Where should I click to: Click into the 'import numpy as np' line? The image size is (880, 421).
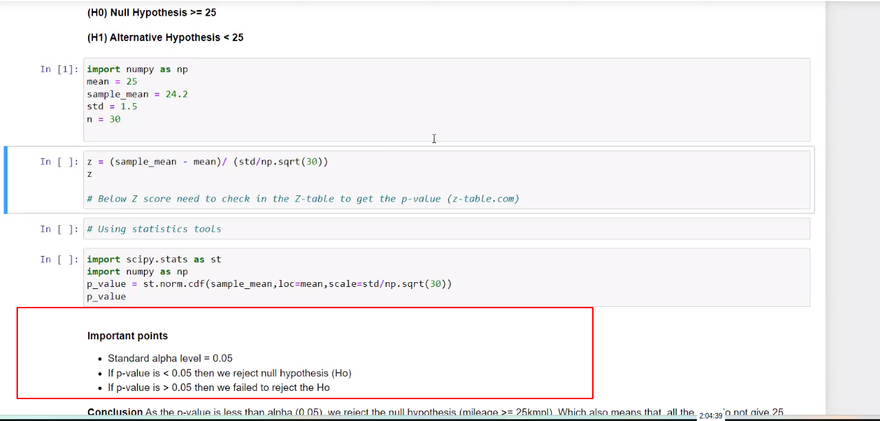137,69
